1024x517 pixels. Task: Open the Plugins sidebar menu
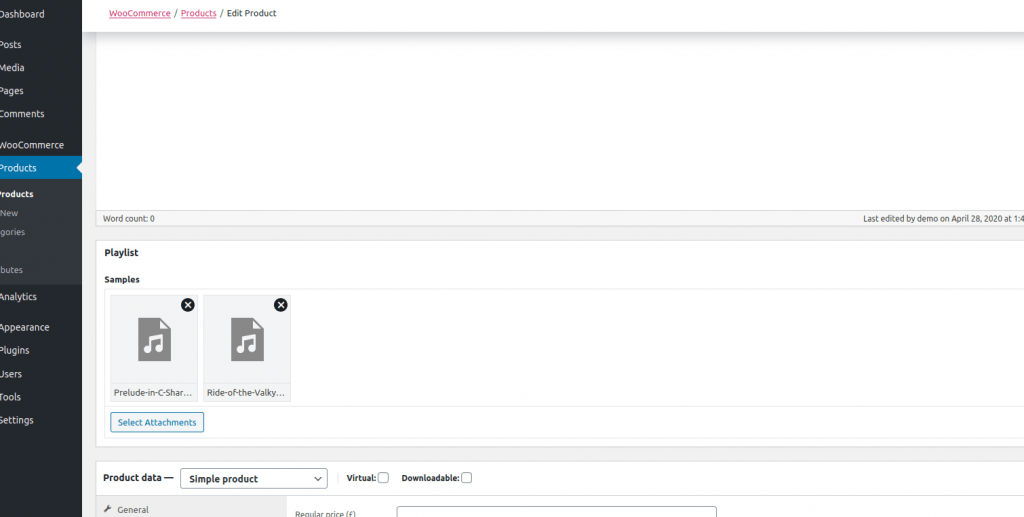pos(14,350)
